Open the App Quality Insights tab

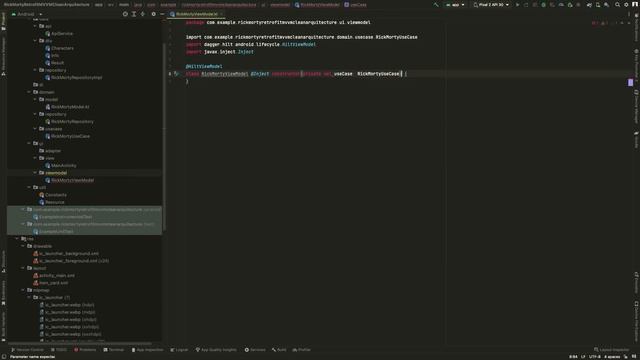(x=216, y=350)
